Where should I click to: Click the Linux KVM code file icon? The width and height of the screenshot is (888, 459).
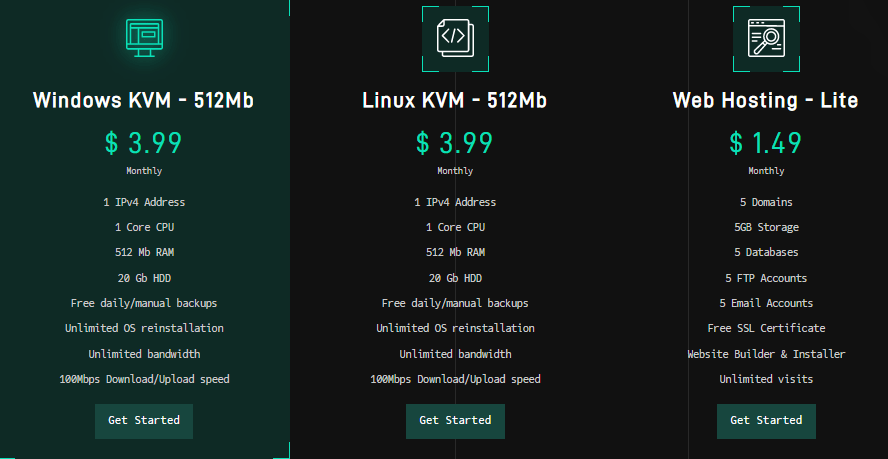[x=455, y=39]
